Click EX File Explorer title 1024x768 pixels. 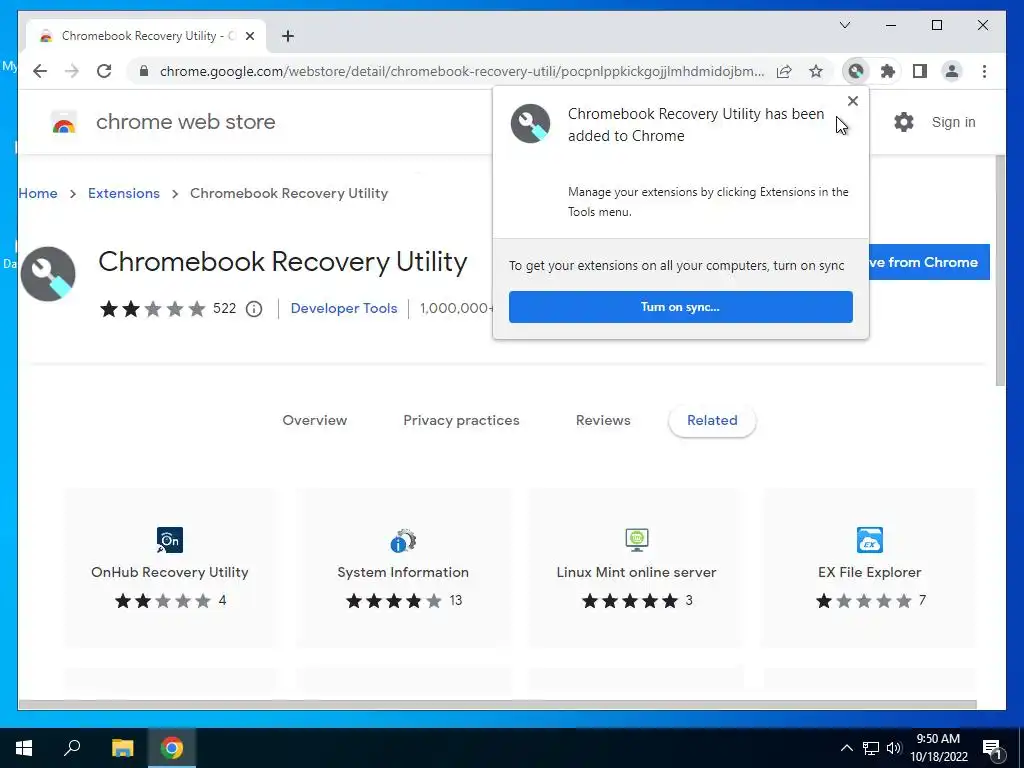pyautogui.click(x=870, y=572)
